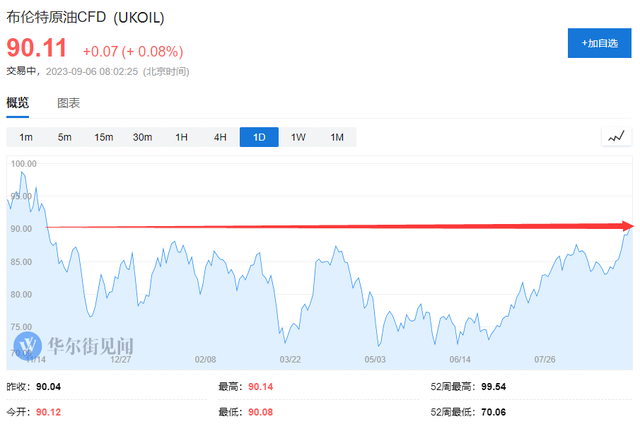Image resolution: width=640 pixels, height=424 pixels.
Task: Click the 85.00 y-axis label
Action: pos(21,262)
